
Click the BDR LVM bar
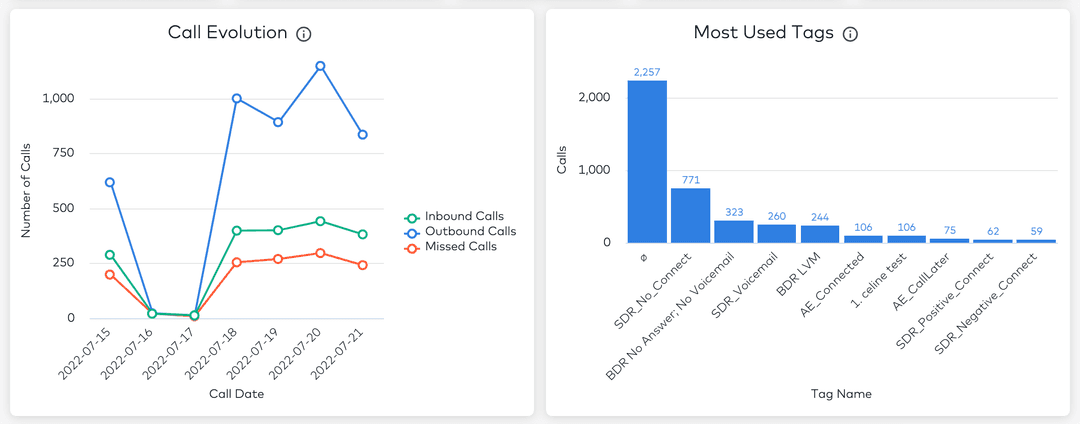pos(820,234)
